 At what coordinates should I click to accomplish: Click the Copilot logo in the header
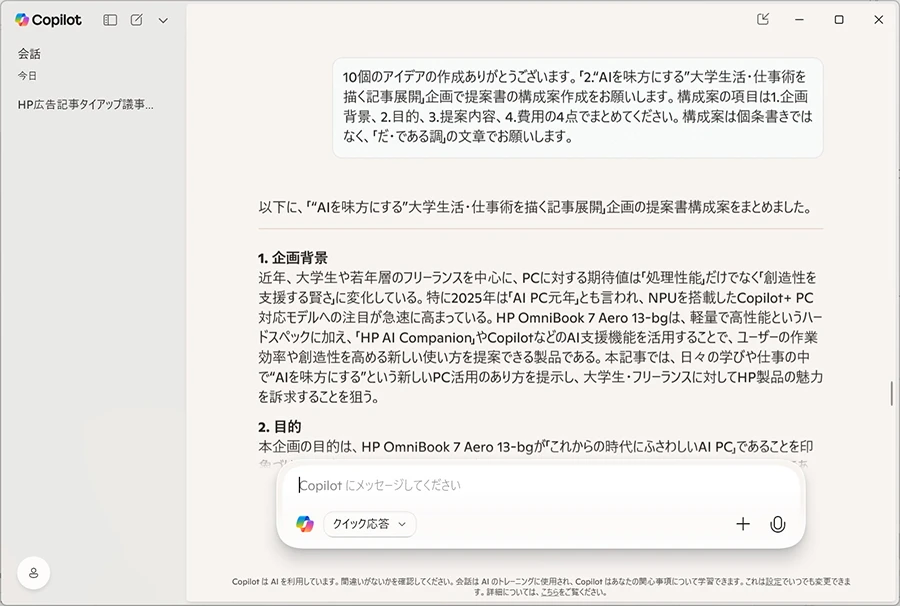coord(48,20)
